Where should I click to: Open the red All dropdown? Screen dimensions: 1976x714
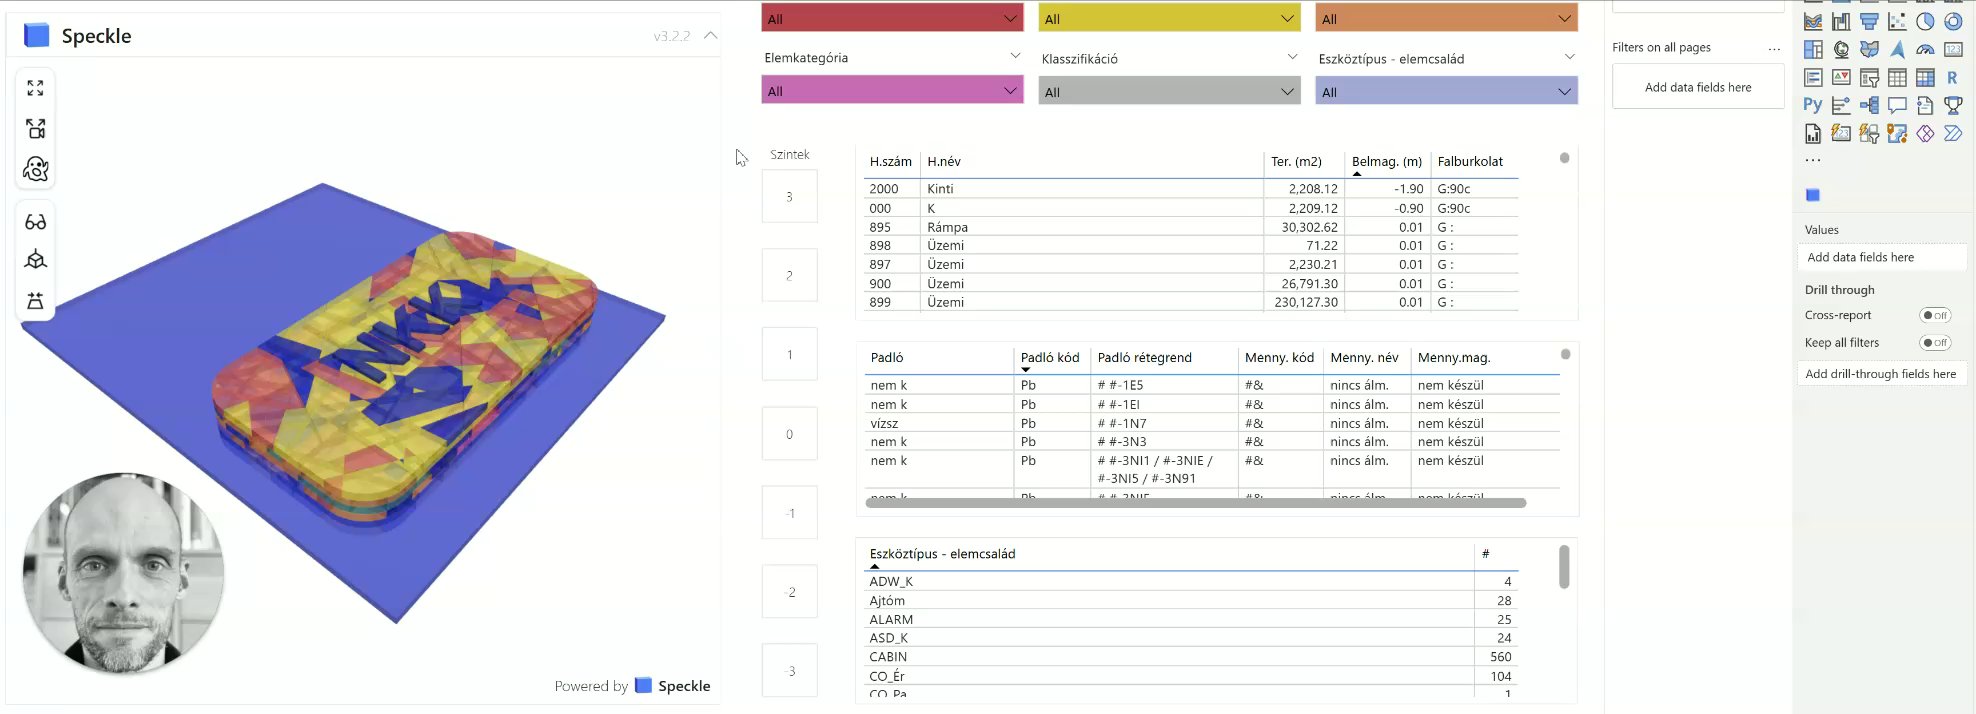(x=892, y=18)
